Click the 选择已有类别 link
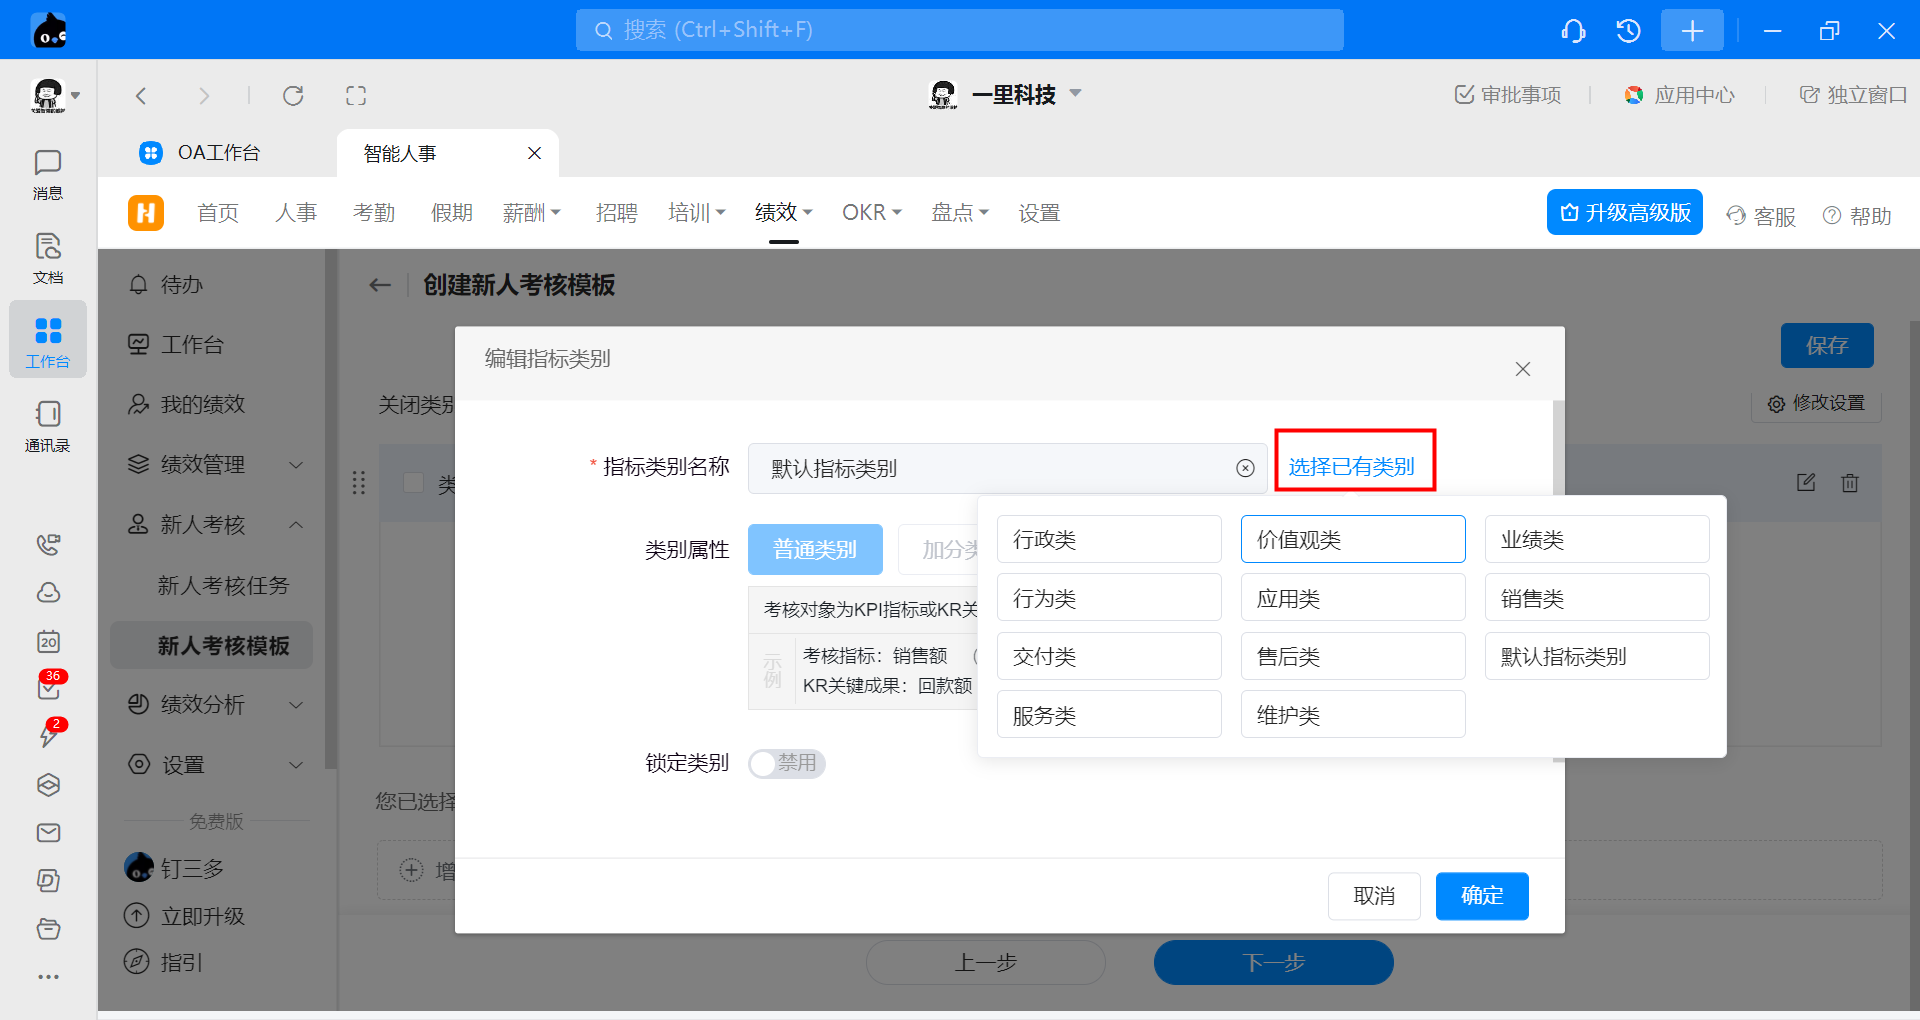Viewport: 1920px width, 1020px height. point(1351,467)
